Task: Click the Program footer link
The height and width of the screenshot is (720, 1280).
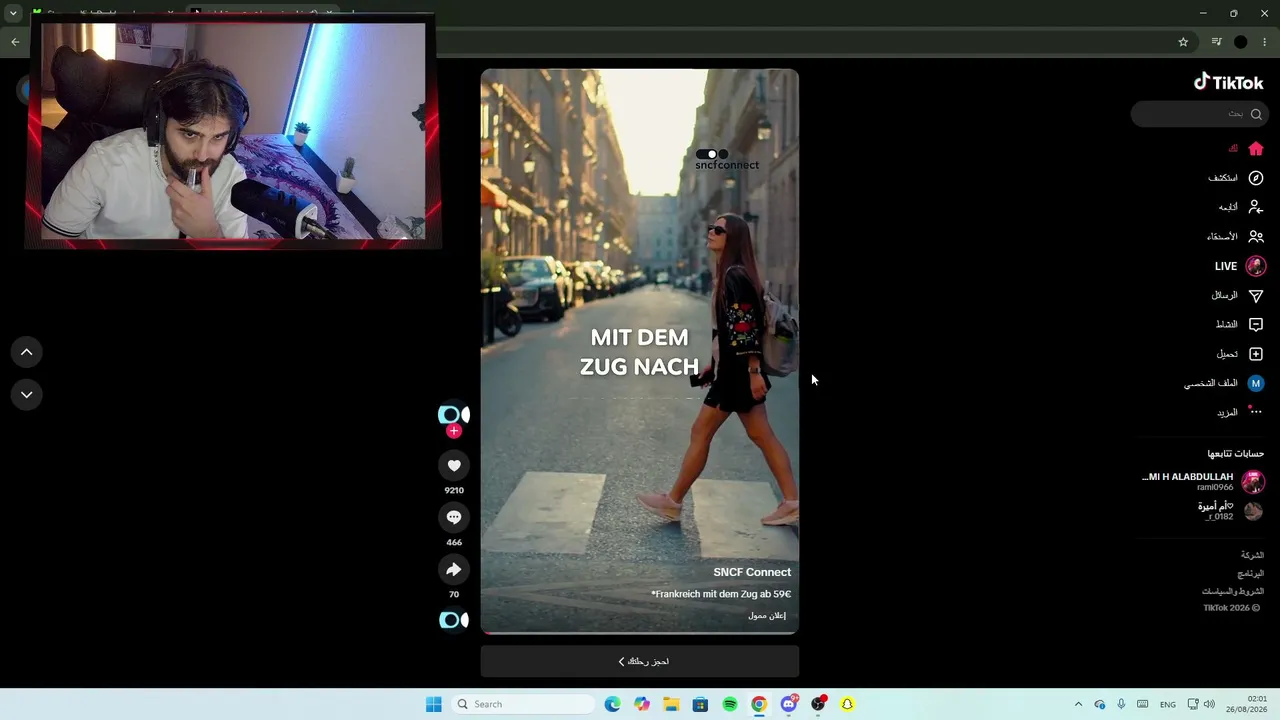Action: tap(1250, 574)
